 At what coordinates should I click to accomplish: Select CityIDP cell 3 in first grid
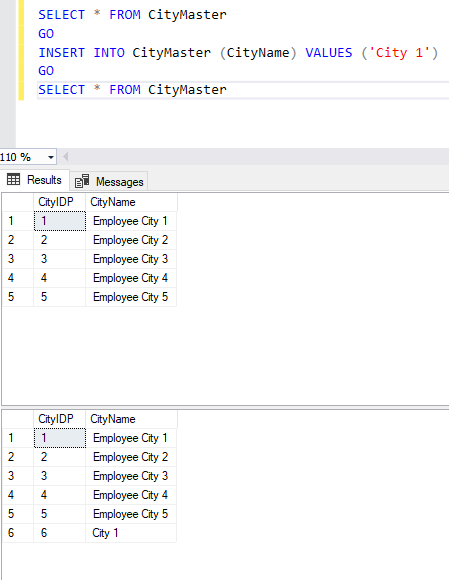pyautogui.click(x=60, y=259)
